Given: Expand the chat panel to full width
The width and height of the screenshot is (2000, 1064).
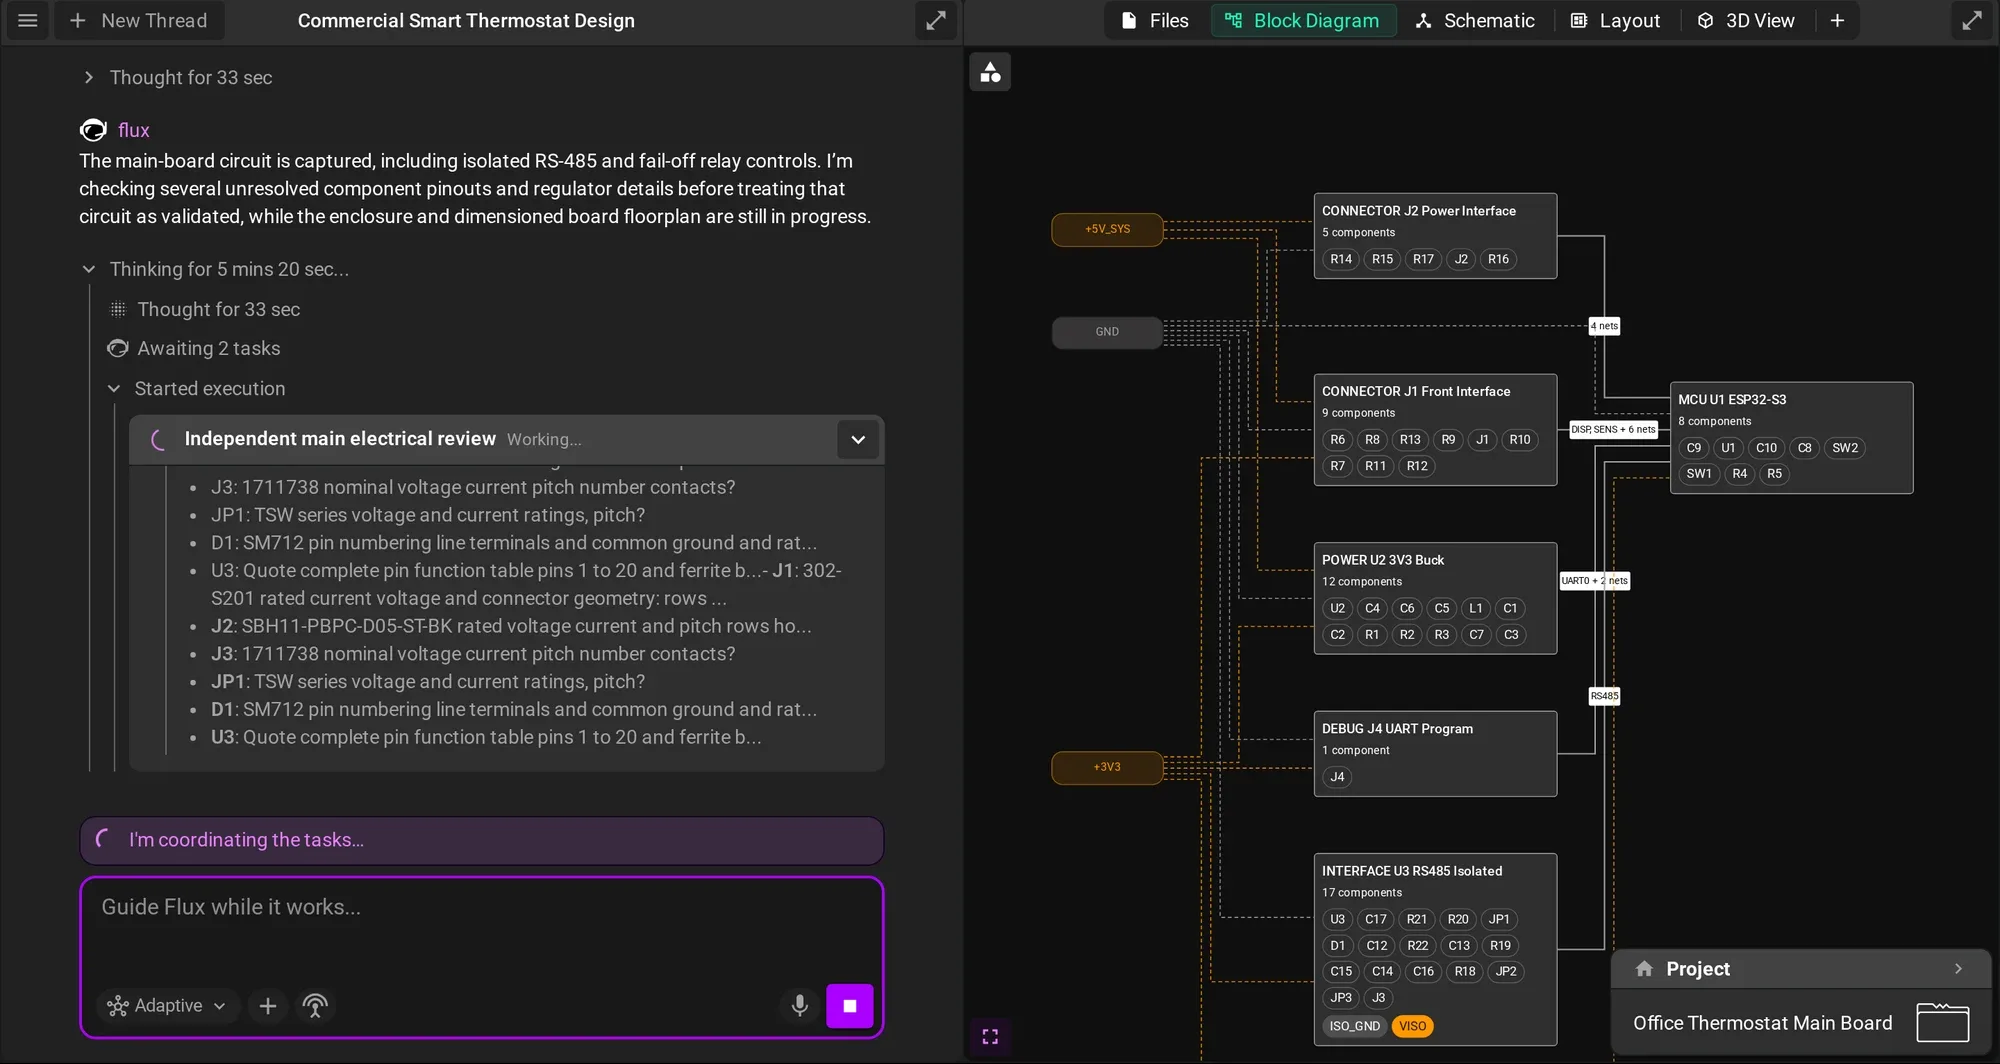Looking at the screenshot, I should click(x=936, y=21).
